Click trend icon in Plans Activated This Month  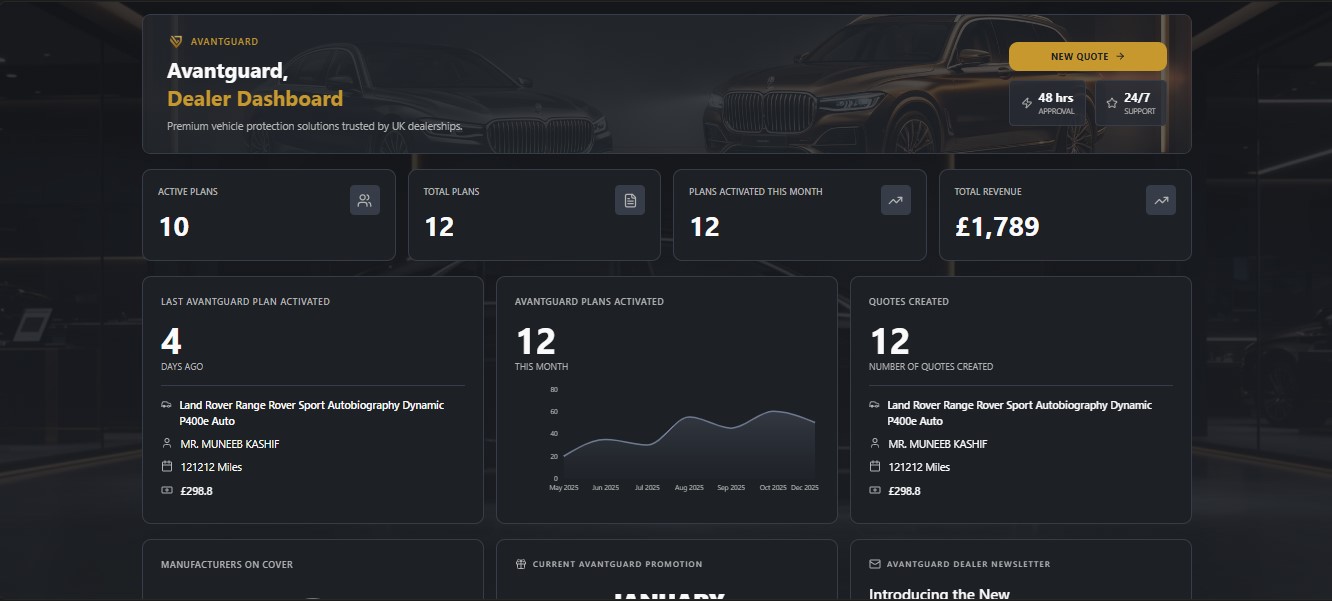pos(896,200)
